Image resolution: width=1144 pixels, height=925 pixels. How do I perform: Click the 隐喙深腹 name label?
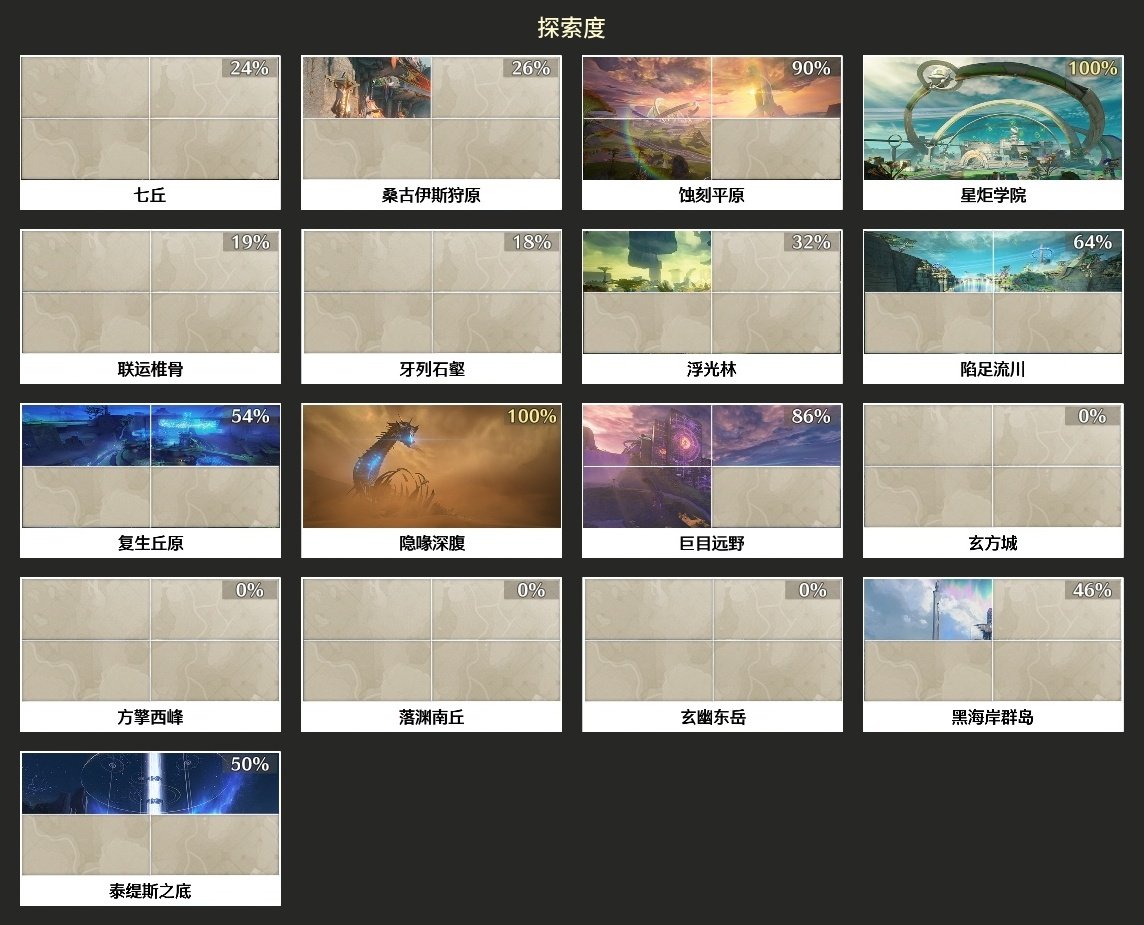(x=432, y=543)
